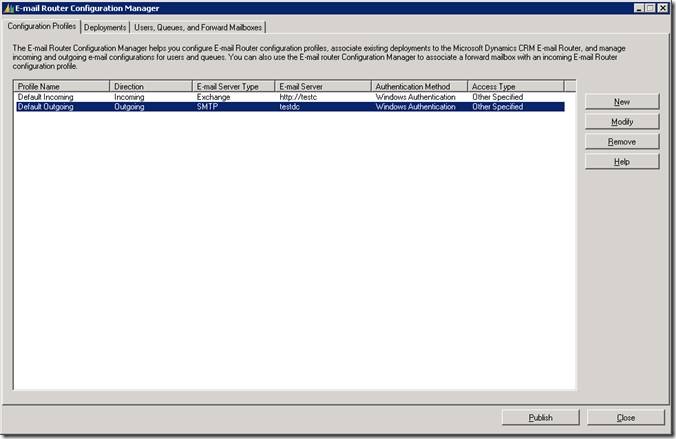
Task: Sort by Profile Name column header
Action: pyautogui.click(x=61, y=87)
